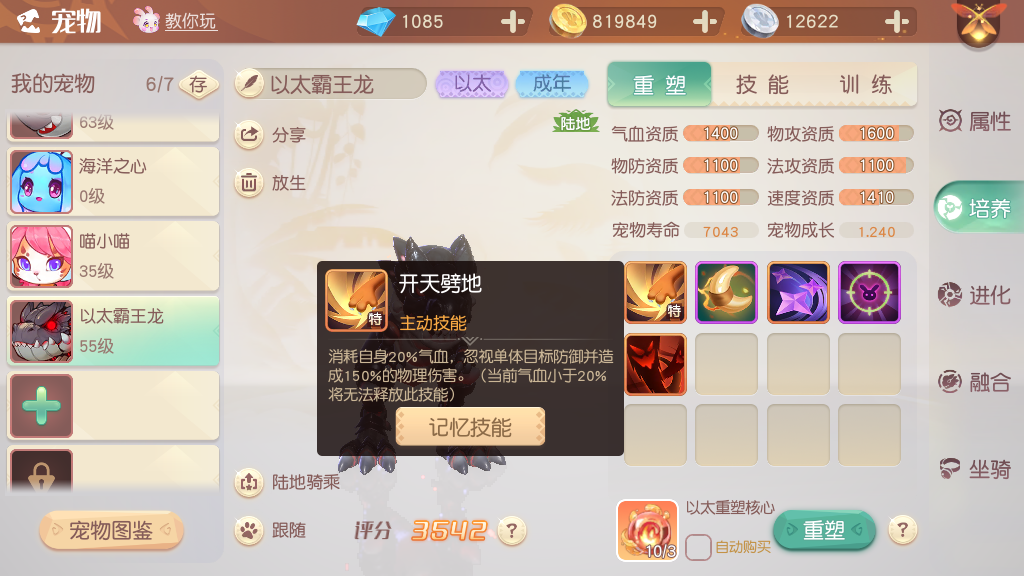The image size is (1024, 576).
Task: Open the 宠物图鉴 button
Action: pyautogui.click(x=111, y=530)
